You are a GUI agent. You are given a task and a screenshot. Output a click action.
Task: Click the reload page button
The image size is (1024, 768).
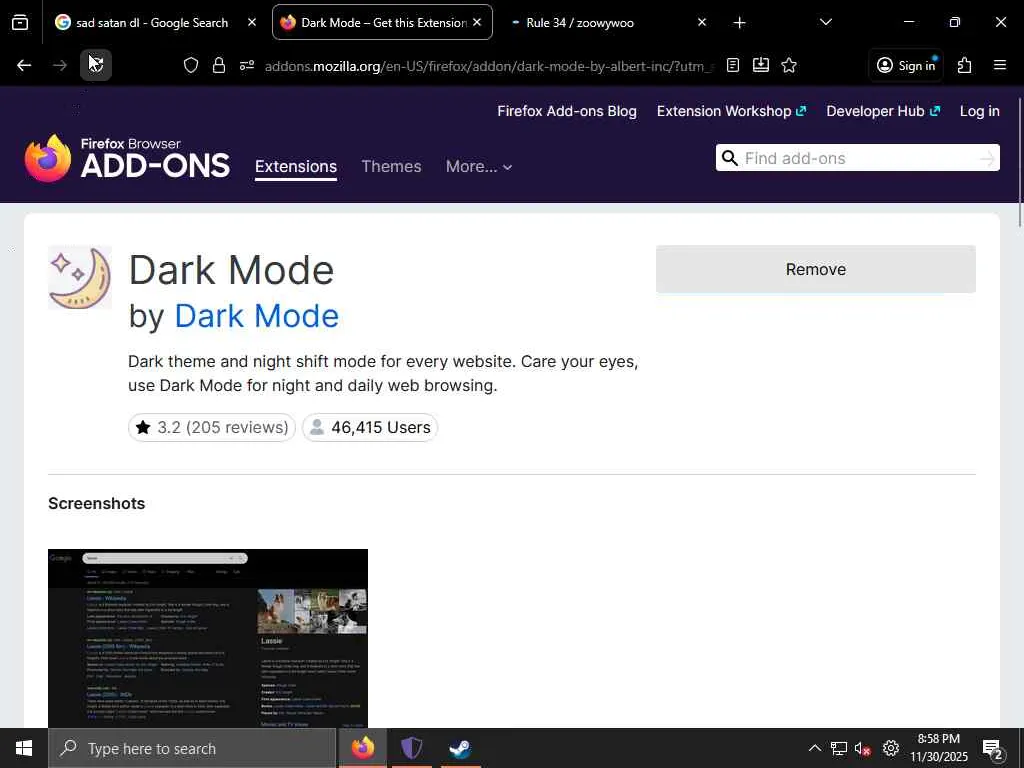click(x=96, y=65)
